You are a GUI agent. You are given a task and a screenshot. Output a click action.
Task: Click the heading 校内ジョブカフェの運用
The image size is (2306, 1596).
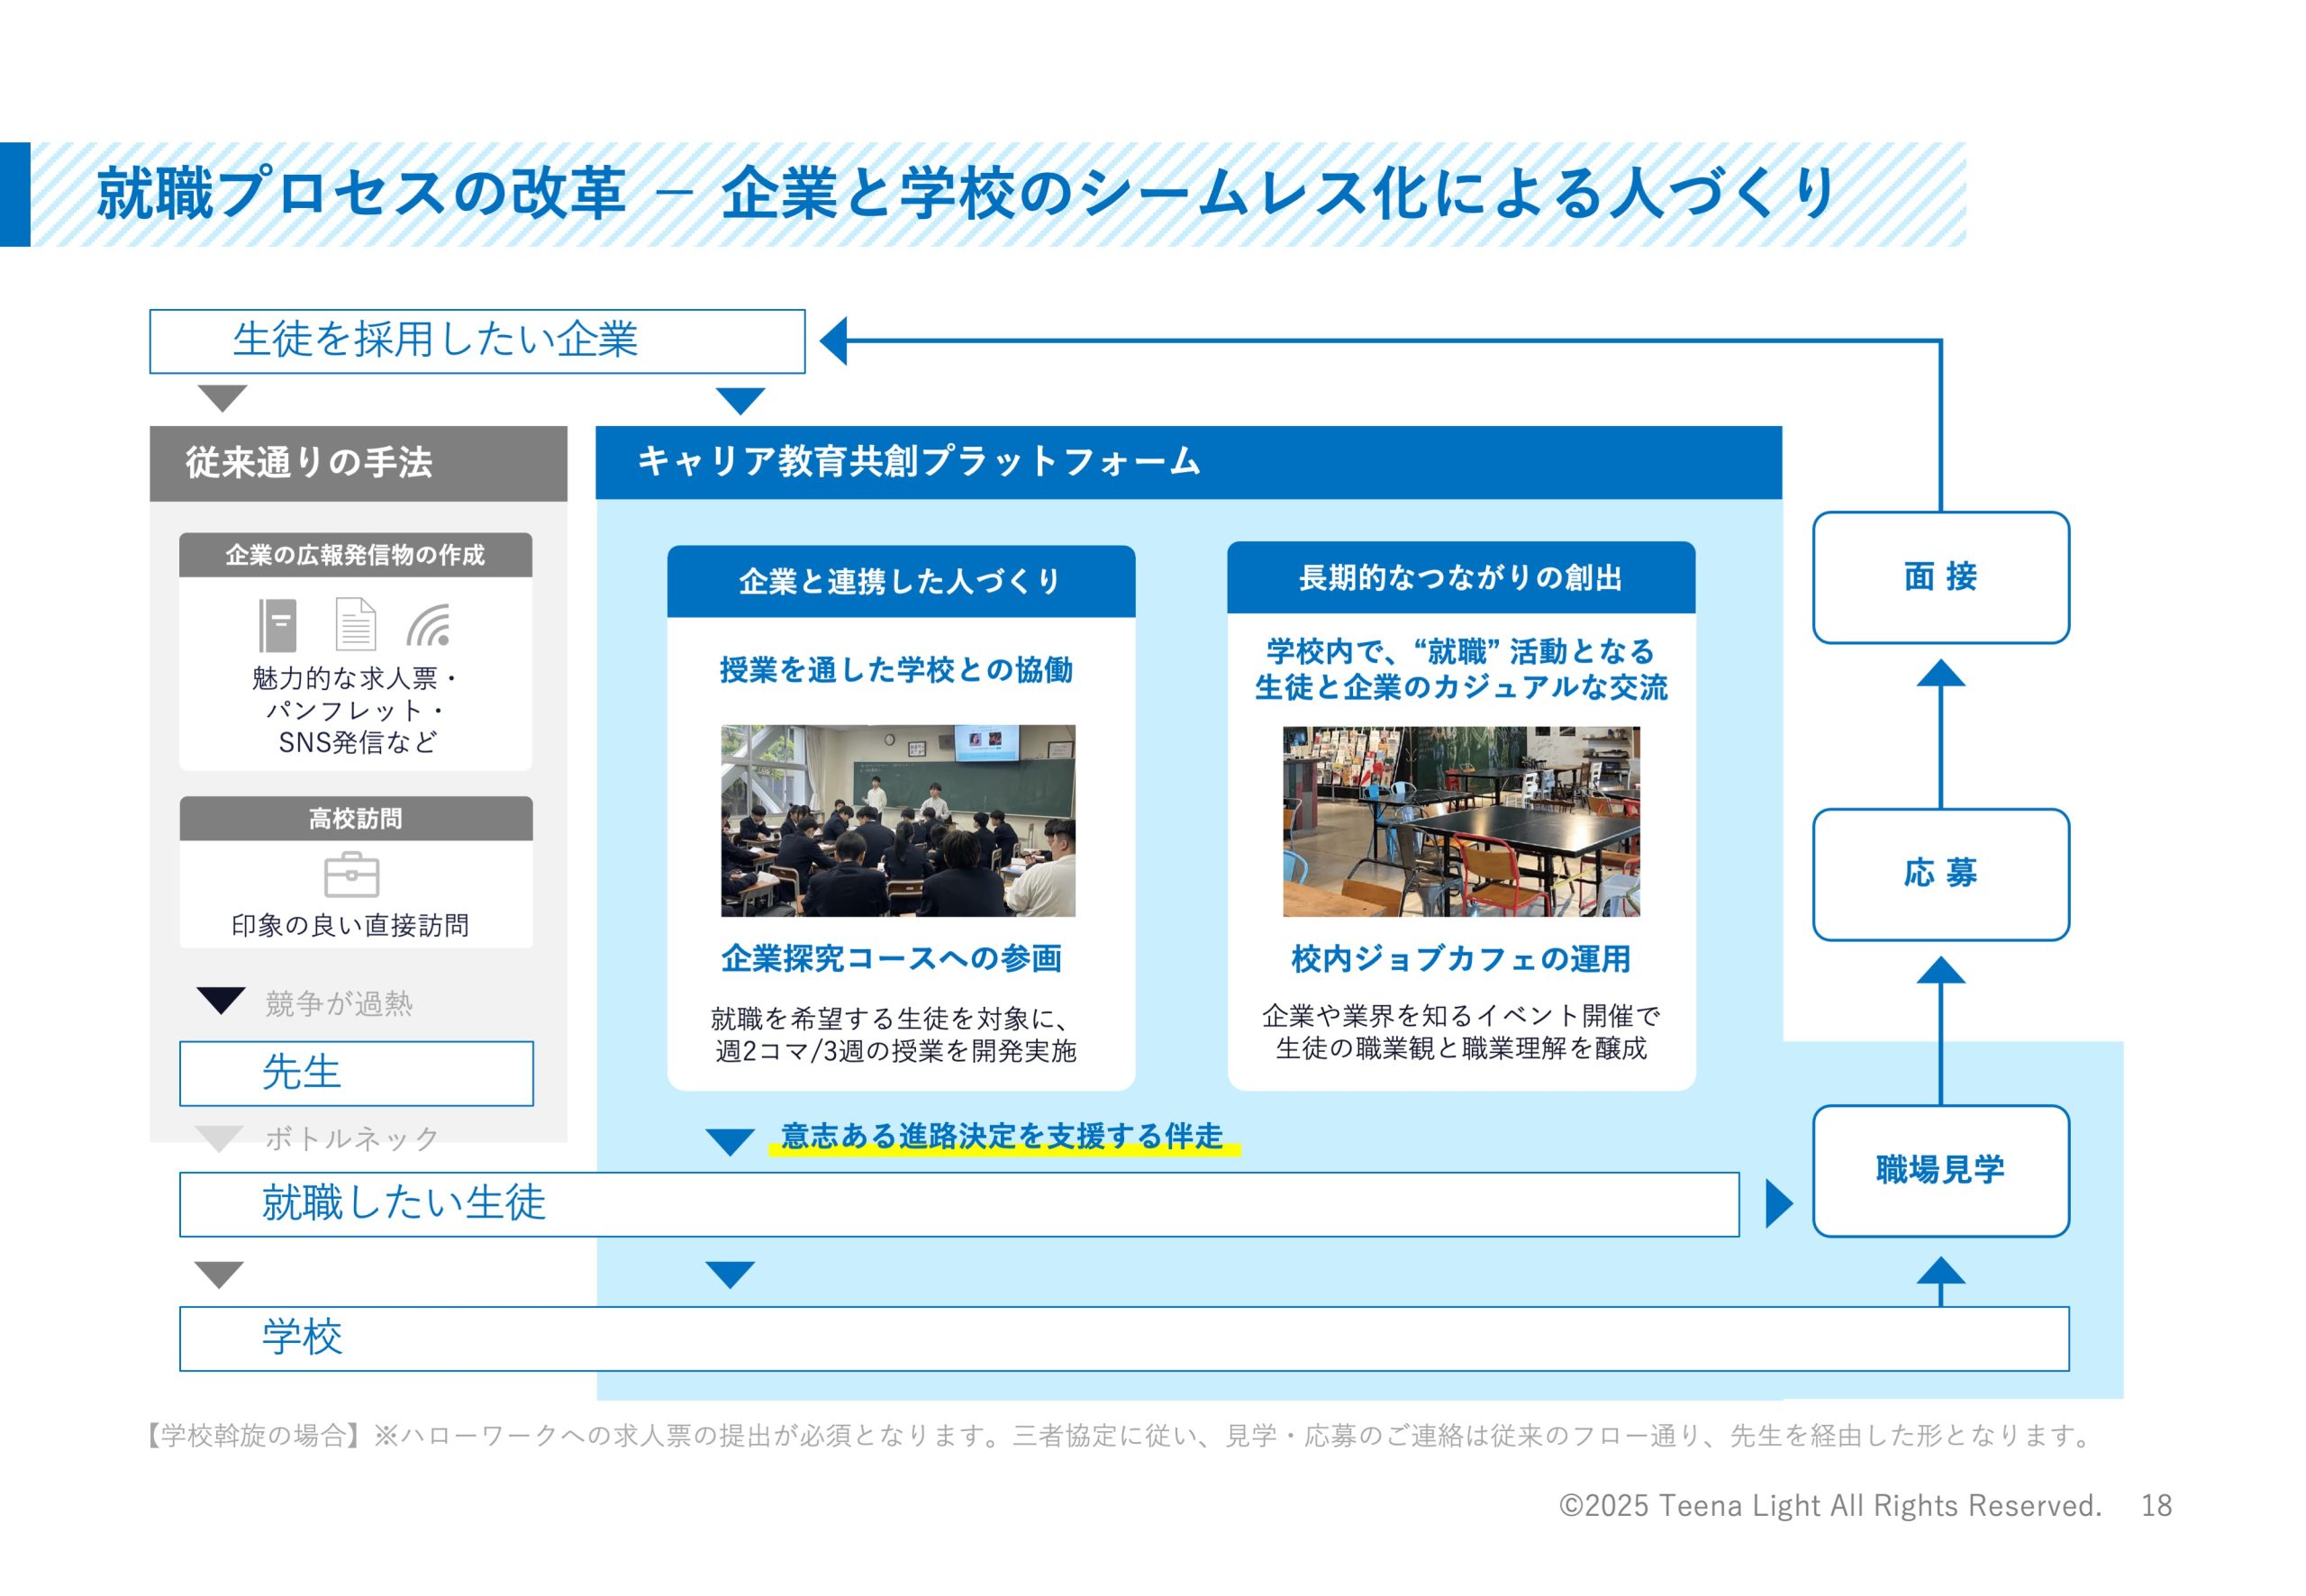pyautogui.click(x=1461, y=958)
